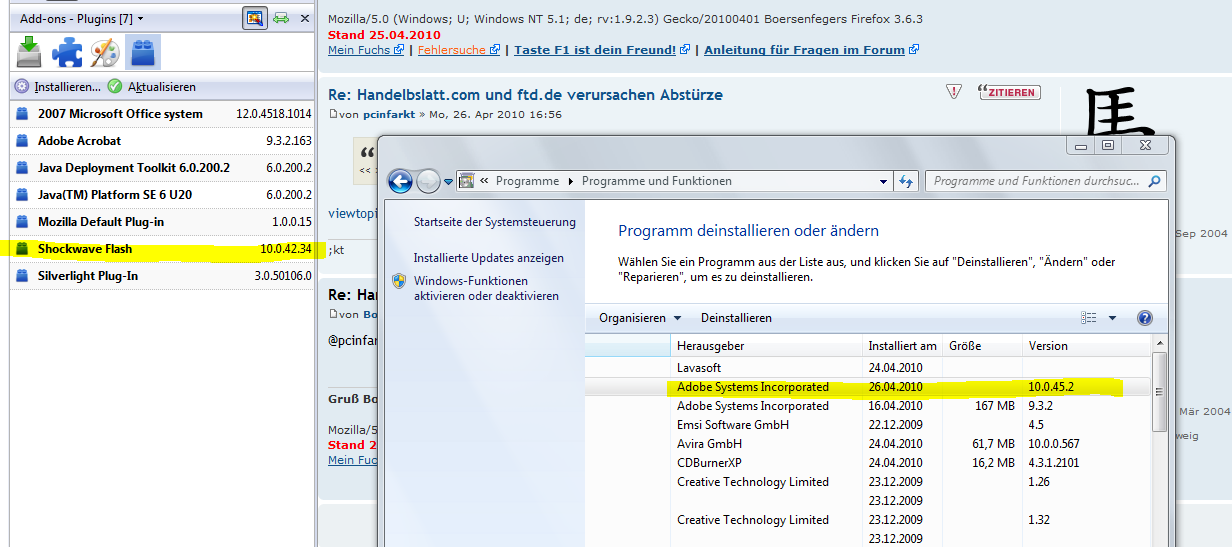Click the control panel icon in address bar
Image resolution: width=1232 pixels, height=547 pixels.
466,181
